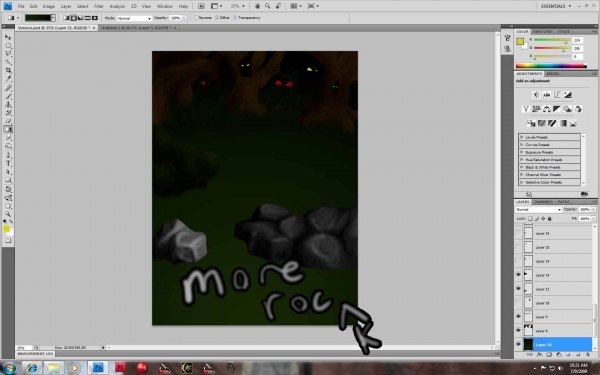
Task: Select the Lasso tool
Action: [8, 54]
